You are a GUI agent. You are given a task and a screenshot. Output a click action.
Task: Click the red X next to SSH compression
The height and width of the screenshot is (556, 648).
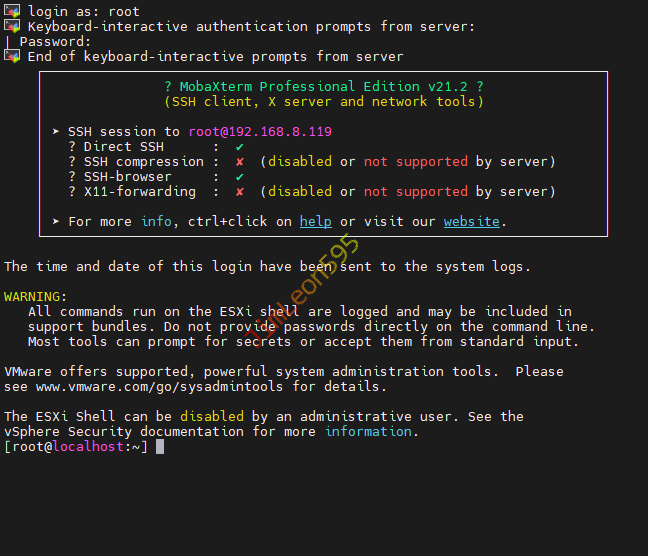click(240, 162)
